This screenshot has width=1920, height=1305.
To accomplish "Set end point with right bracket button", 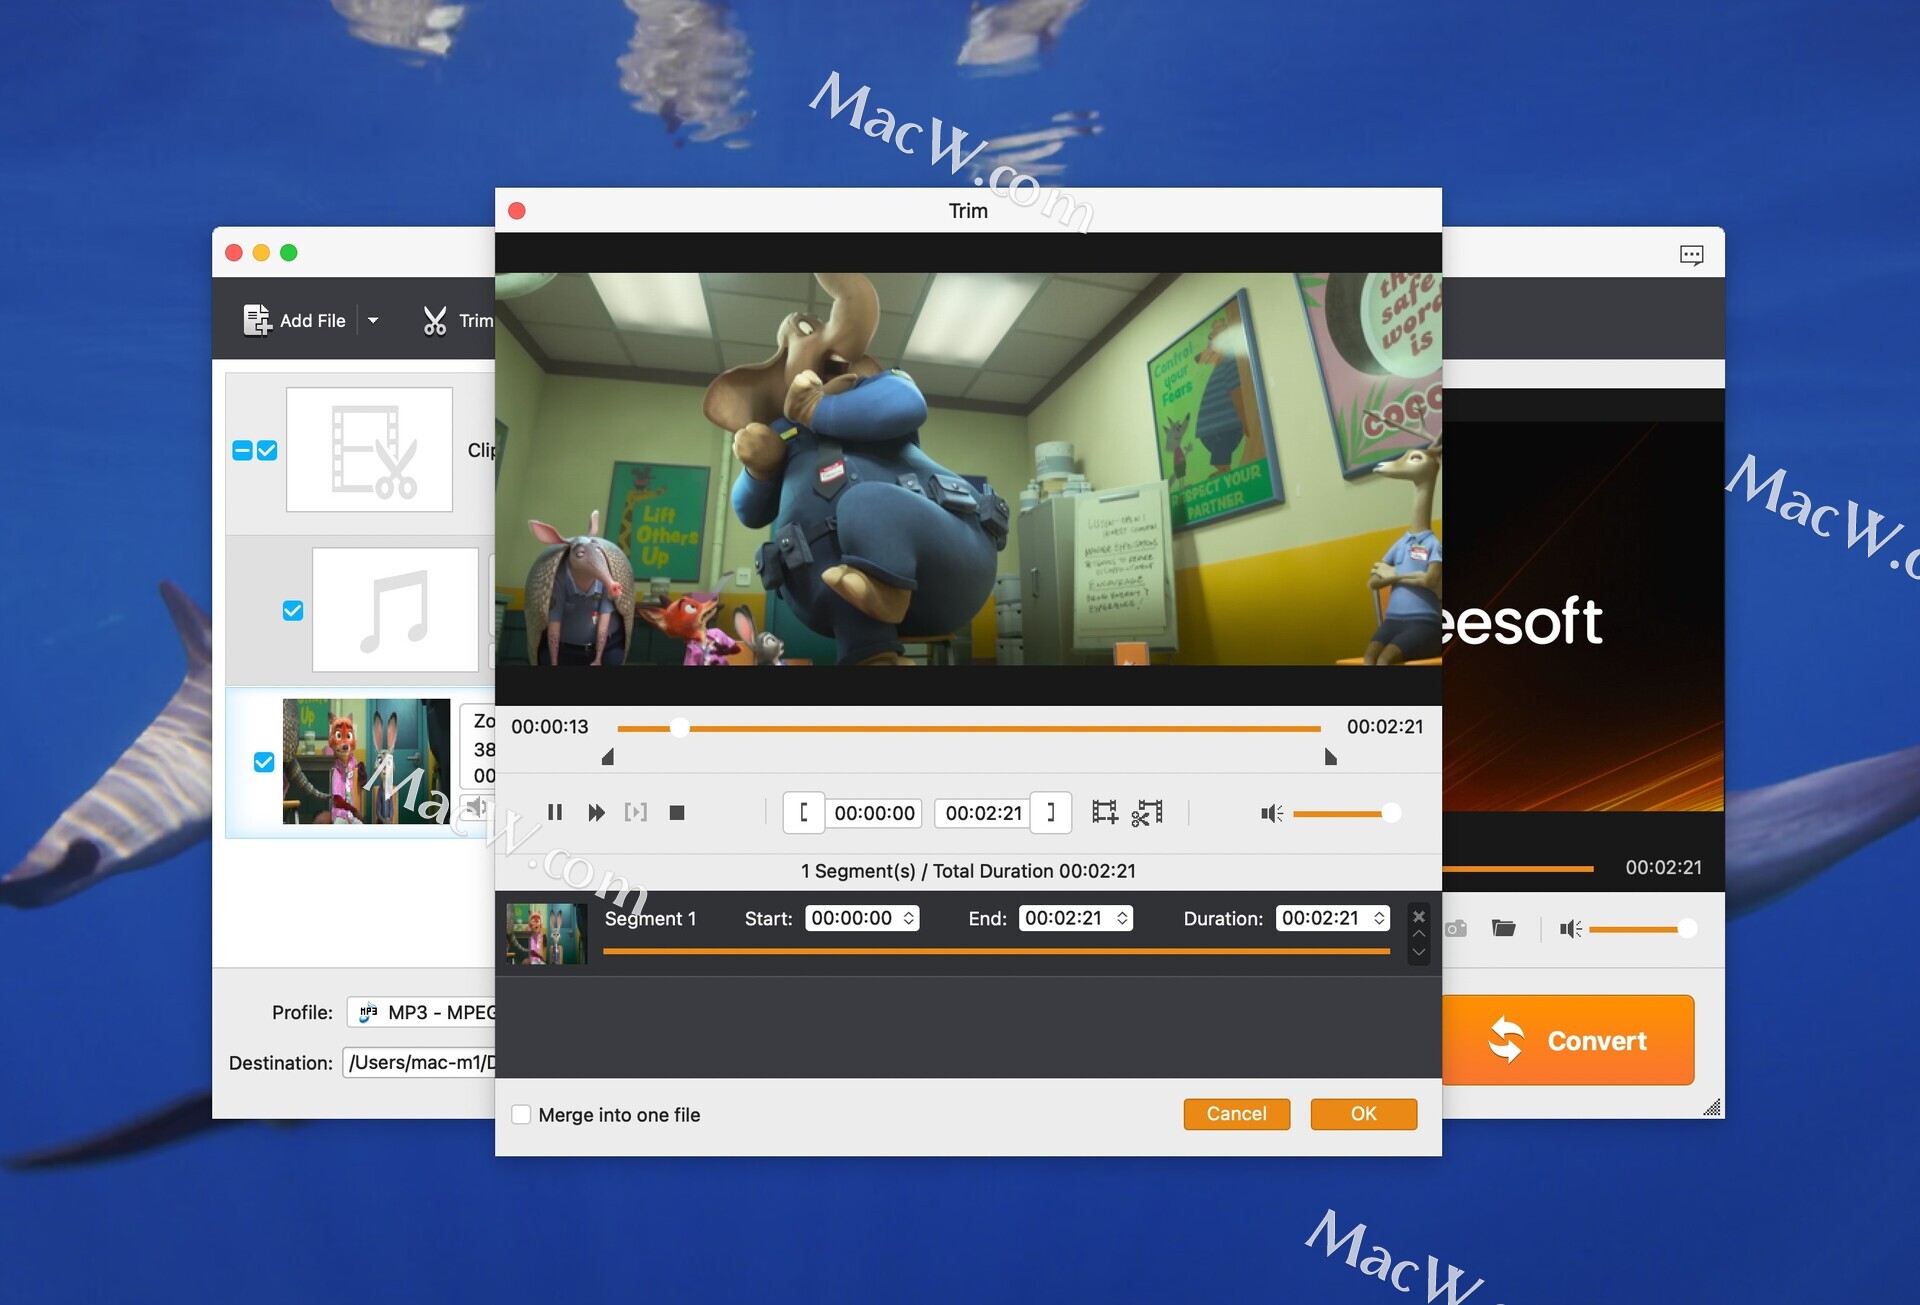I will pyautogui.click(x=1050, y=813).
